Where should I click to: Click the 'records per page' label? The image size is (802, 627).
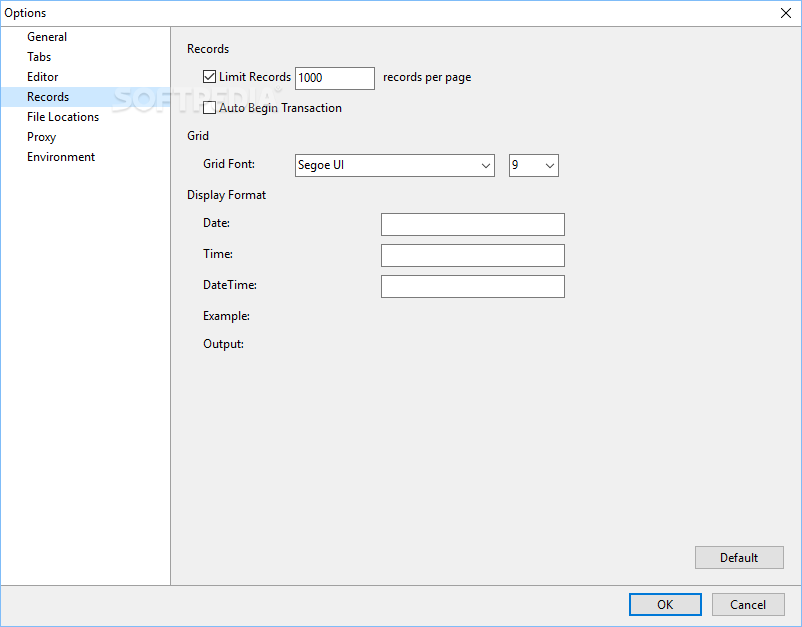coord(427,77)
